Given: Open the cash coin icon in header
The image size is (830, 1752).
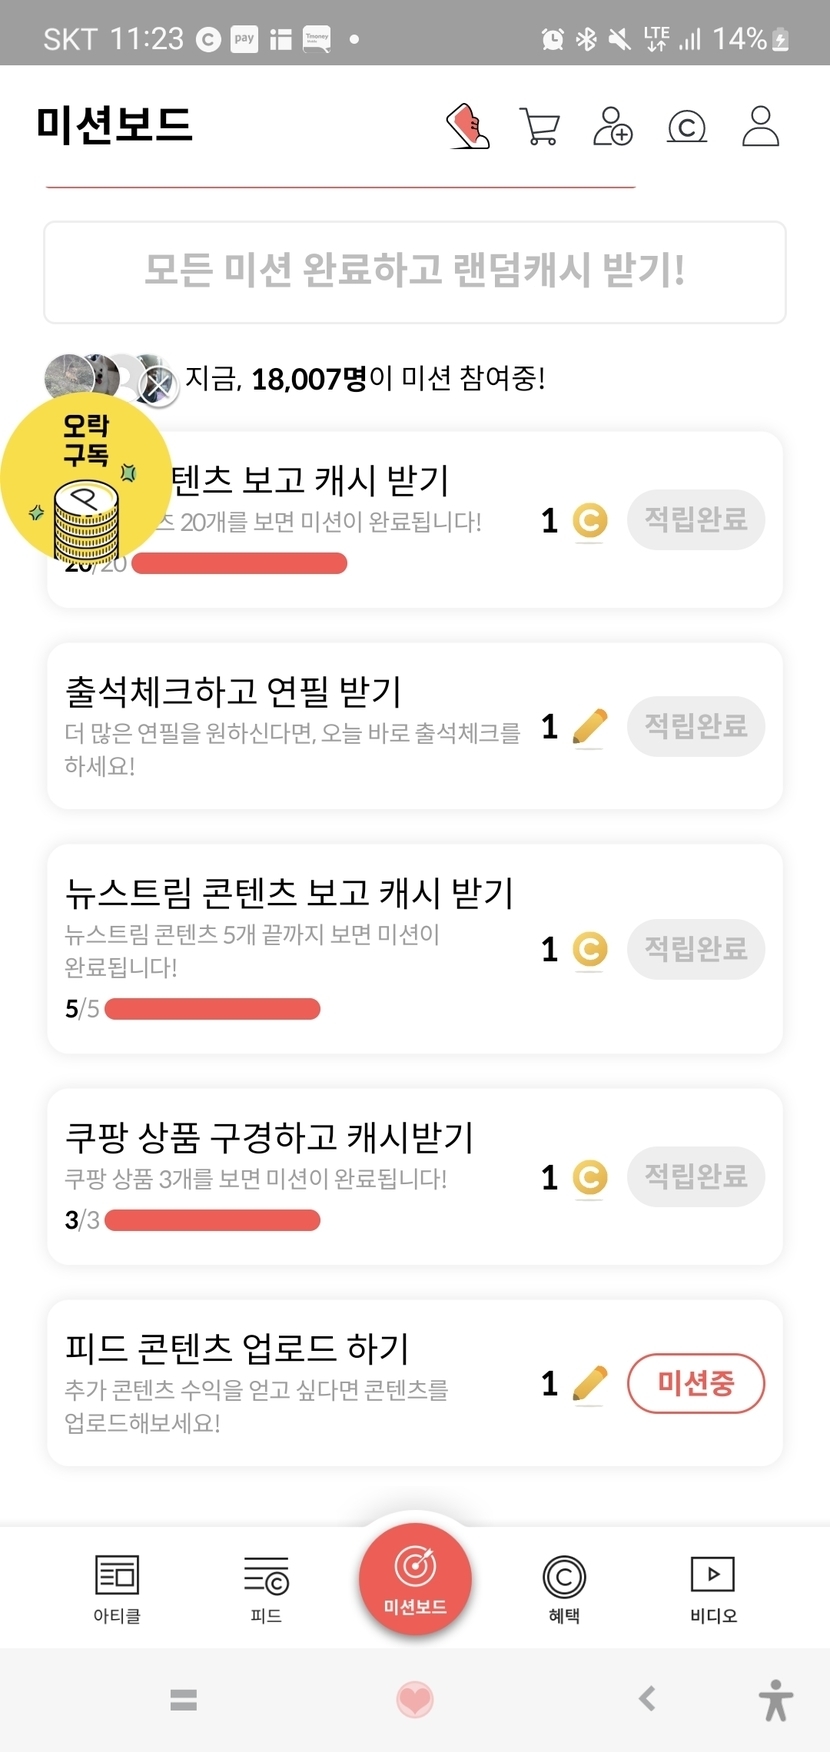Looking at the screenshot, I should [686, 127].
